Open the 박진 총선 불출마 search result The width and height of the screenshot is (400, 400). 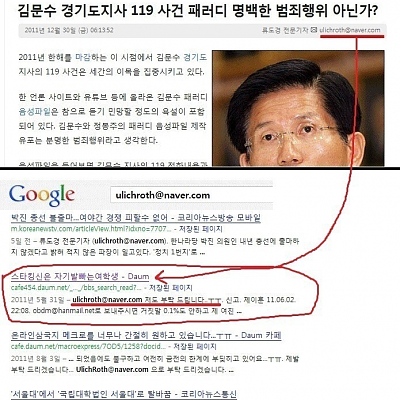pos(136,218)
